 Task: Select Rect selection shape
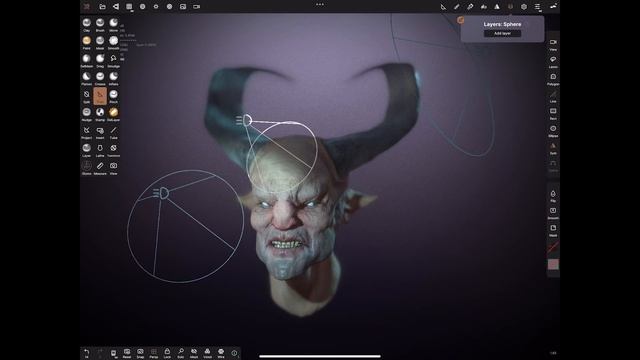click(553, 113)
